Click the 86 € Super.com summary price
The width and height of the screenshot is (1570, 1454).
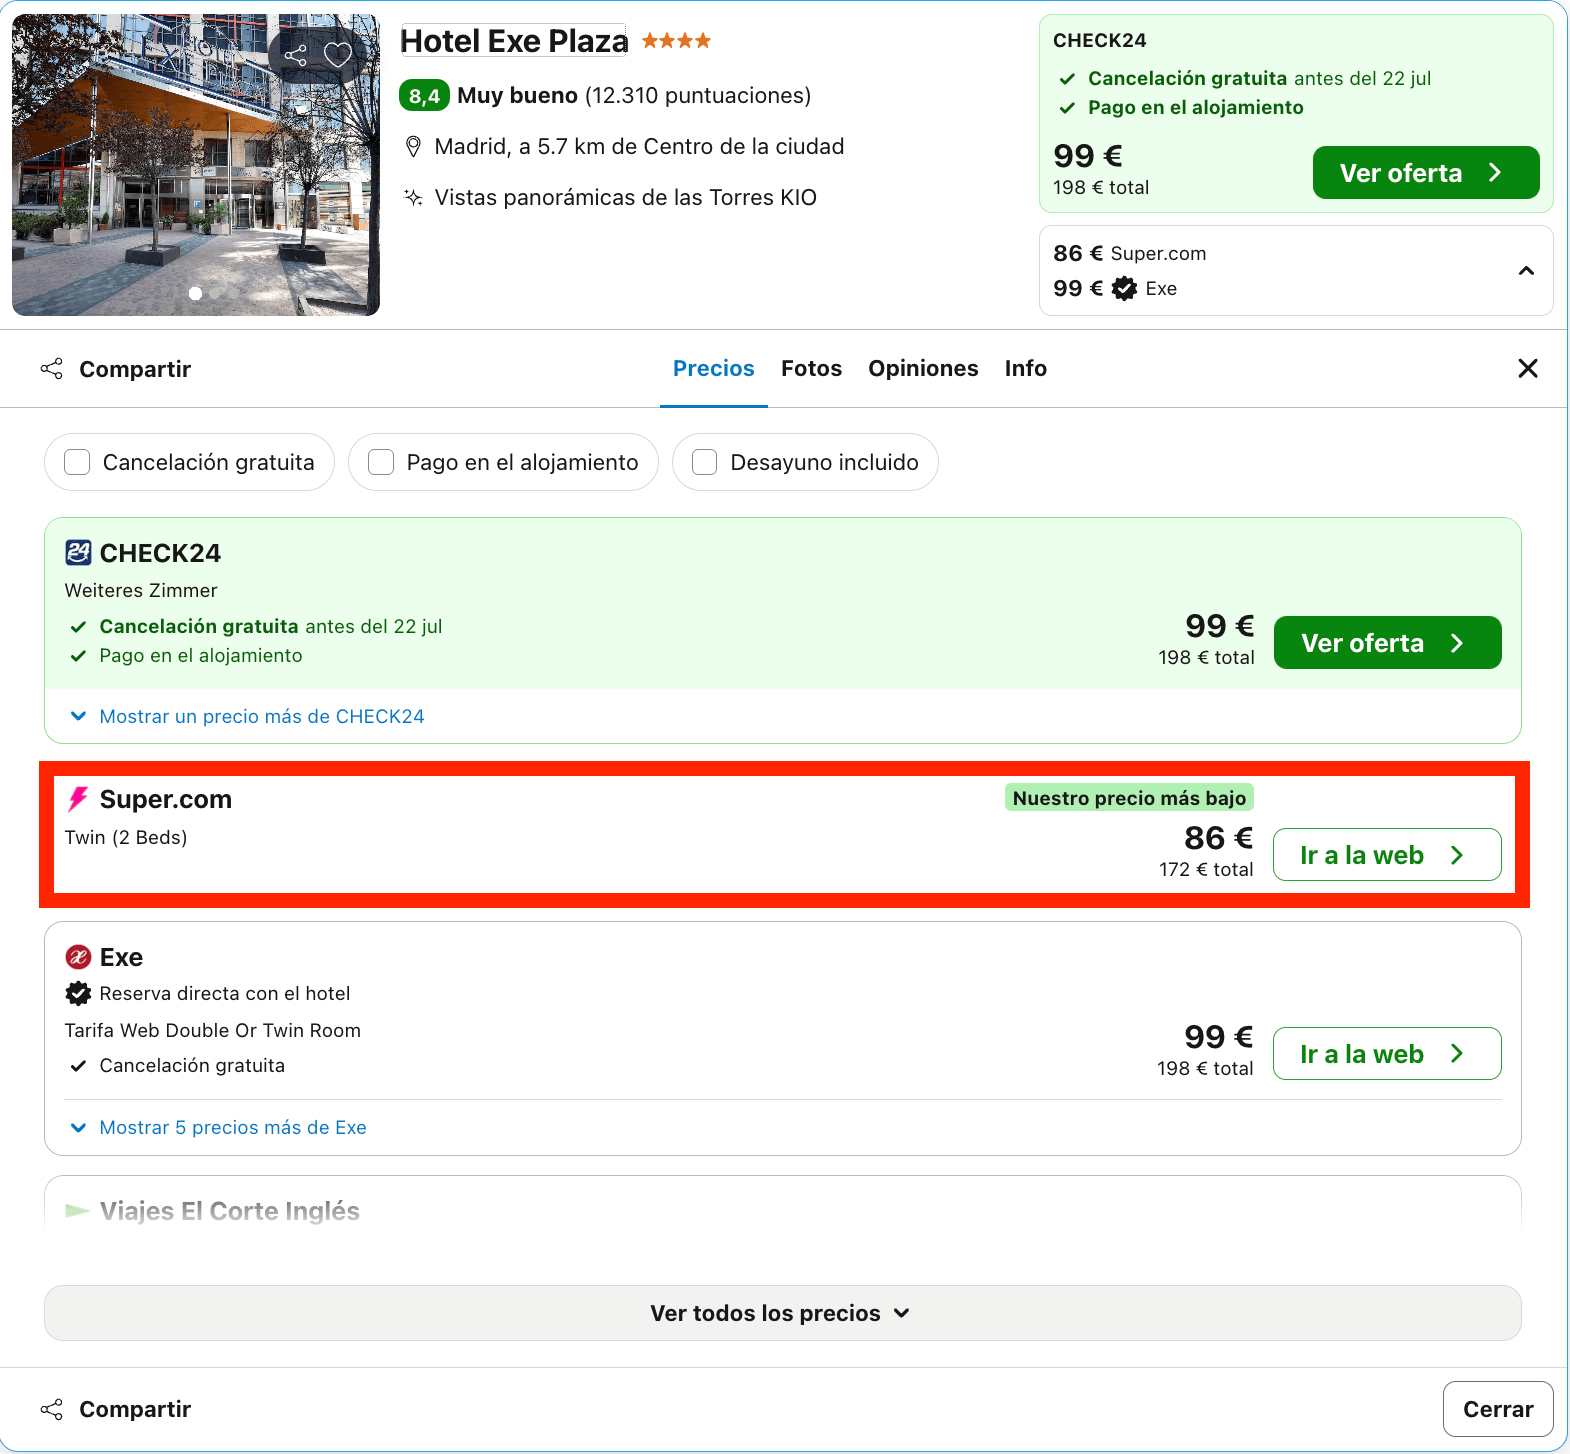click(x=1130, y=253)
